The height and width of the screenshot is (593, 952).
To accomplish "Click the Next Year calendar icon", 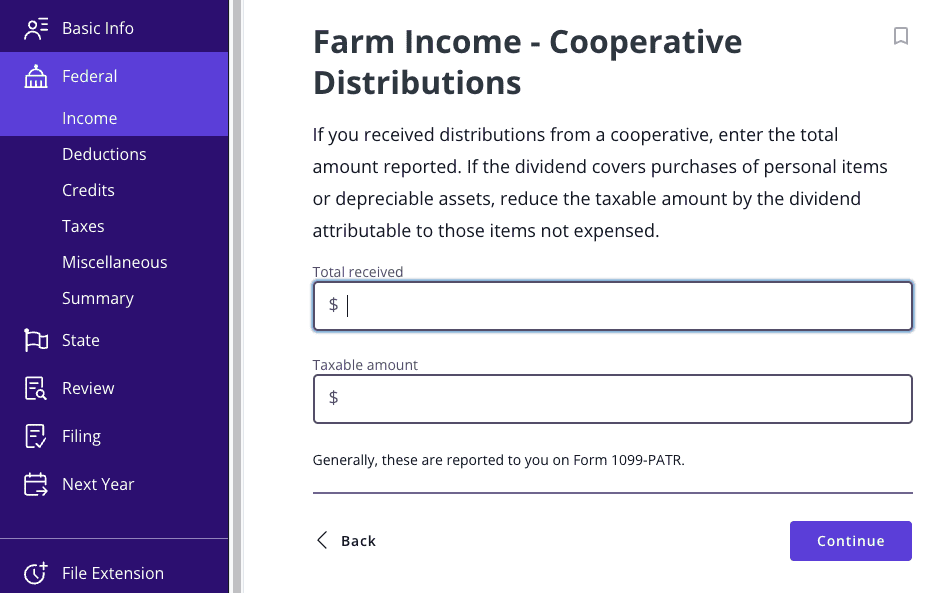I will [35, 484].
